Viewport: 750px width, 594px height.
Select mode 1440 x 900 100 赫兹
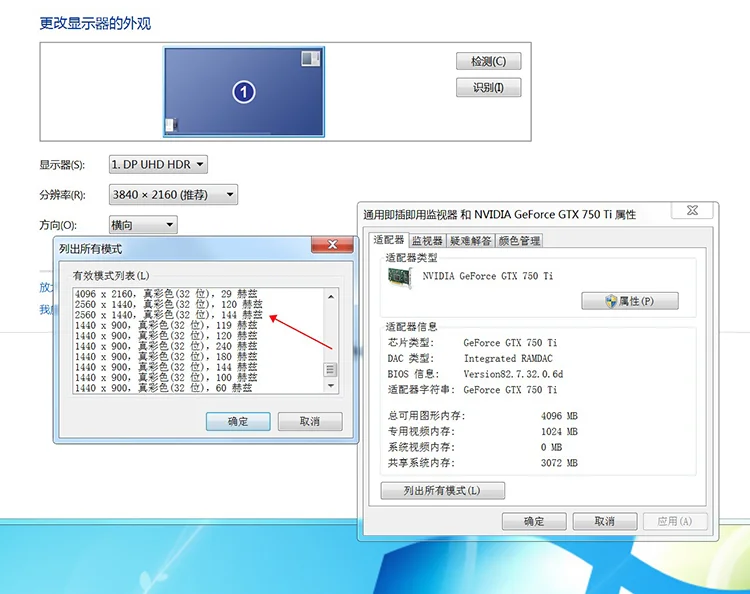point(166,378)
